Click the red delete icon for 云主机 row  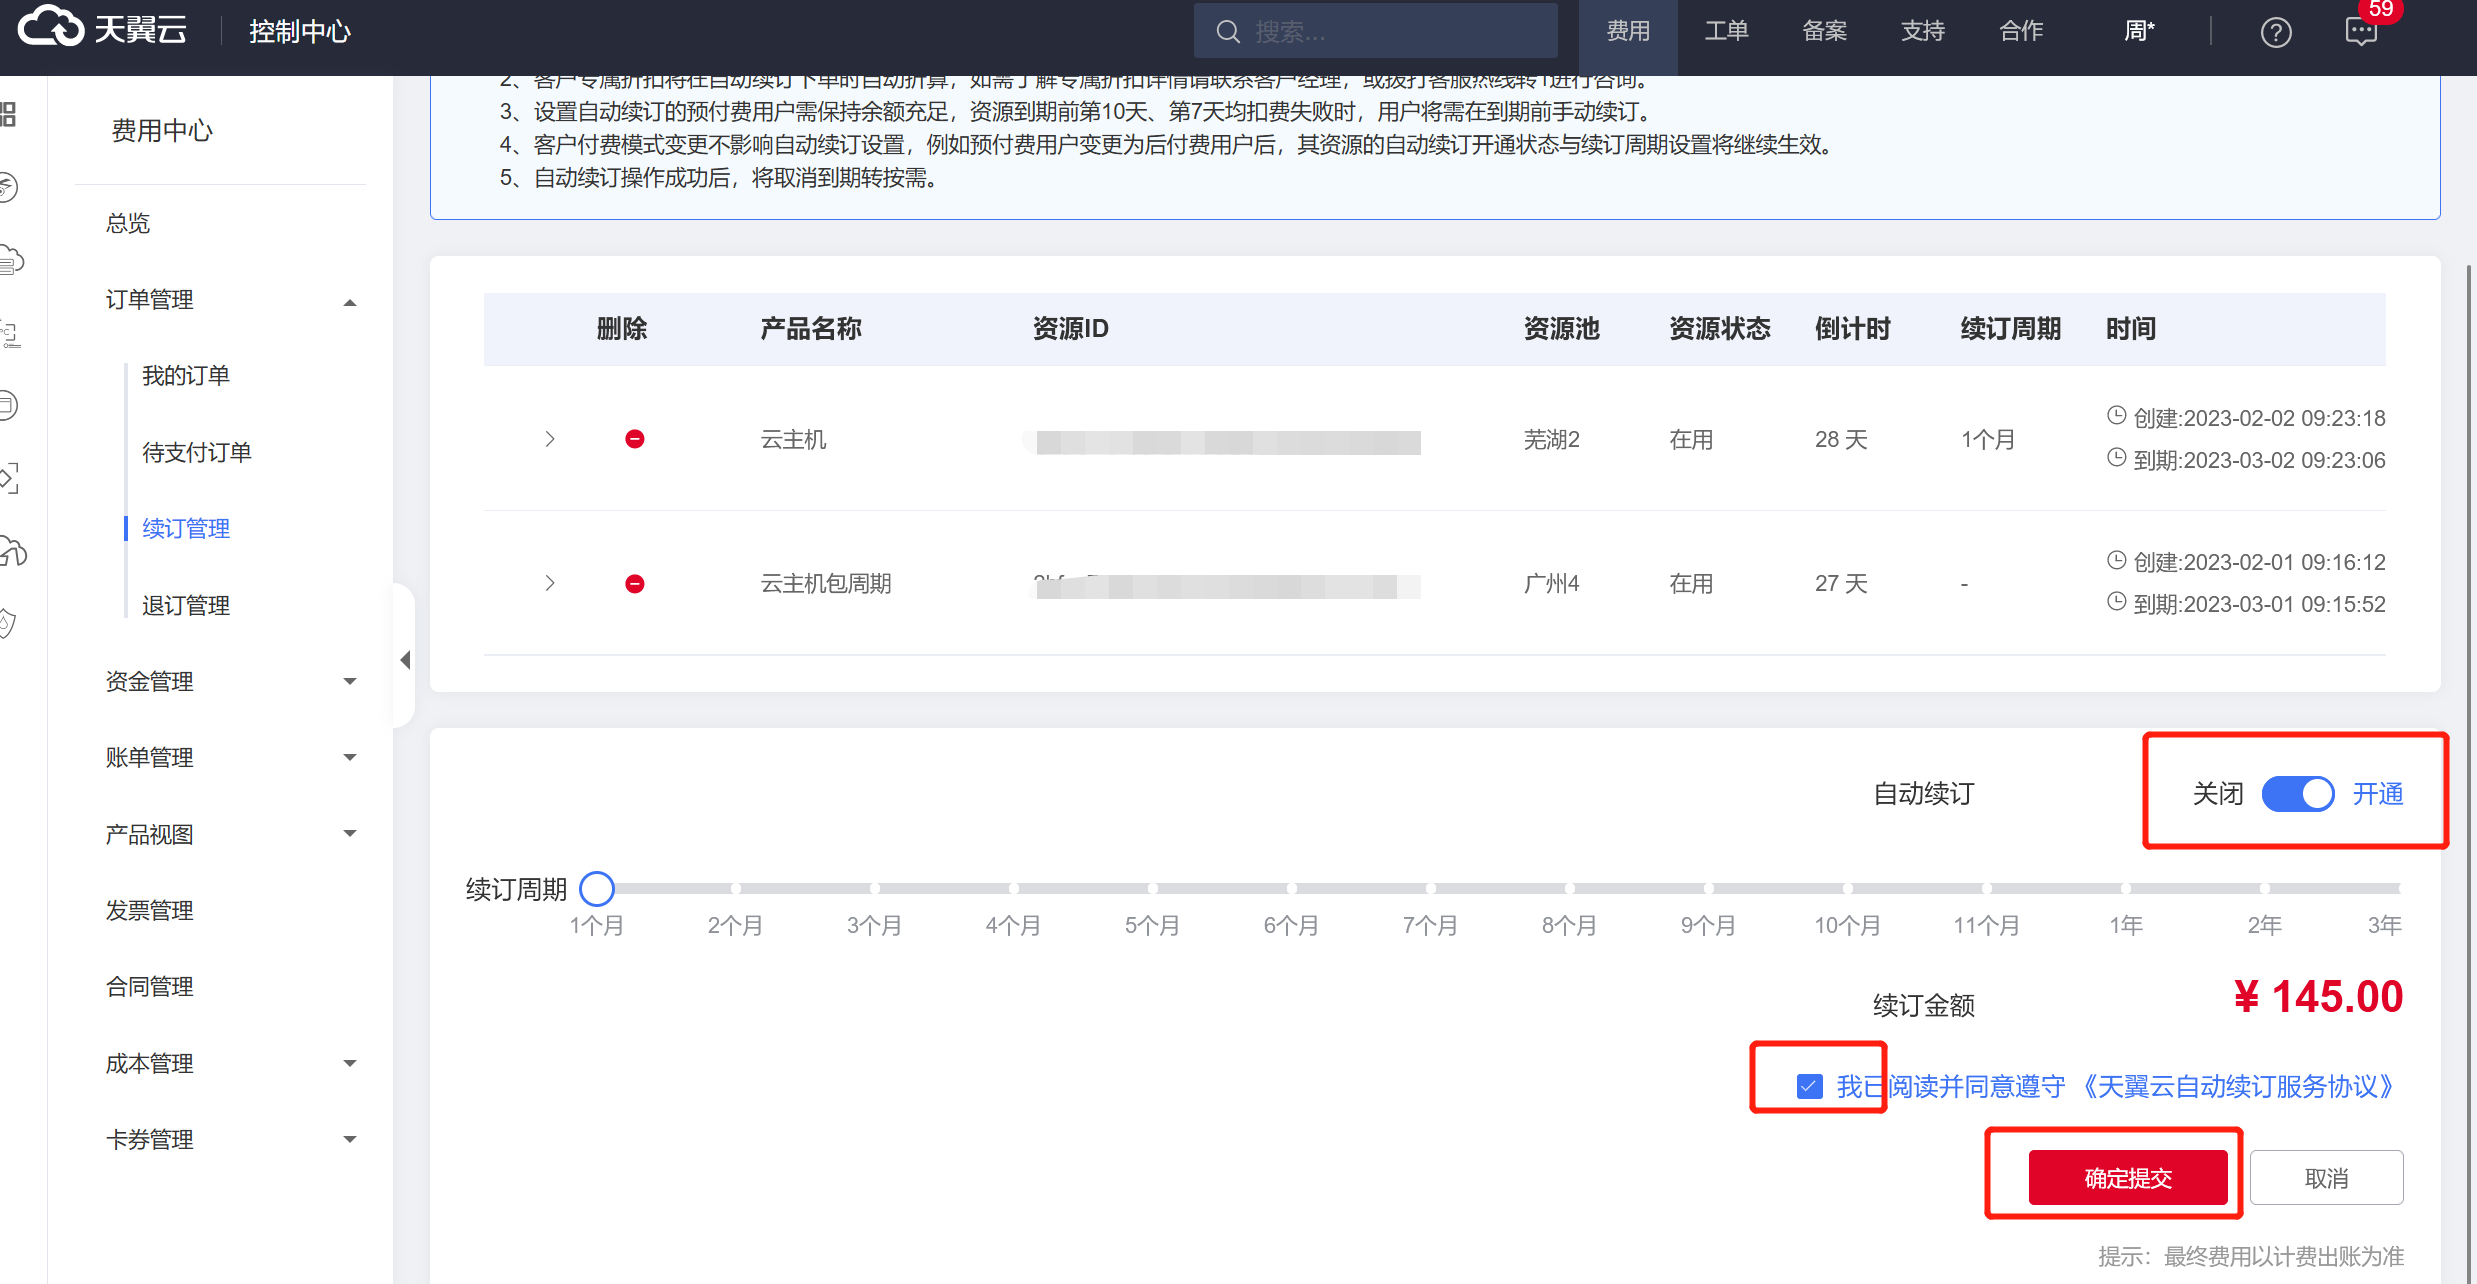click(x=634, y=439)
